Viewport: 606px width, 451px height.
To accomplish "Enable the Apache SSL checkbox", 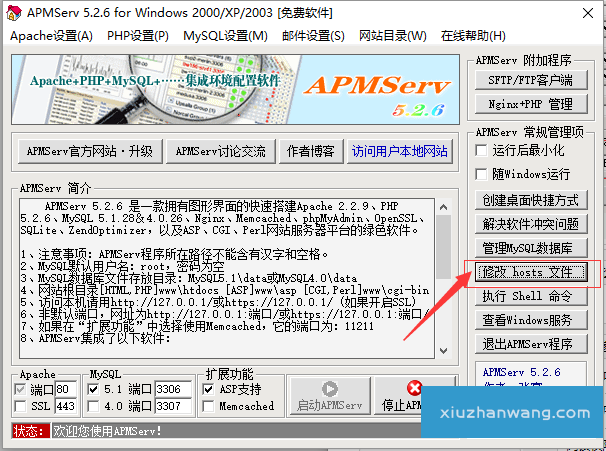I will point(20,406).
